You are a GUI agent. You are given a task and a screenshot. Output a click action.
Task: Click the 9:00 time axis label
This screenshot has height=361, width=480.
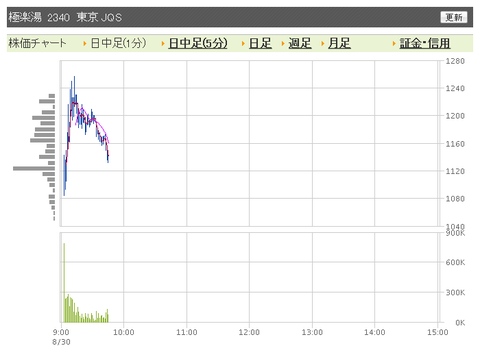pos(61,332)
